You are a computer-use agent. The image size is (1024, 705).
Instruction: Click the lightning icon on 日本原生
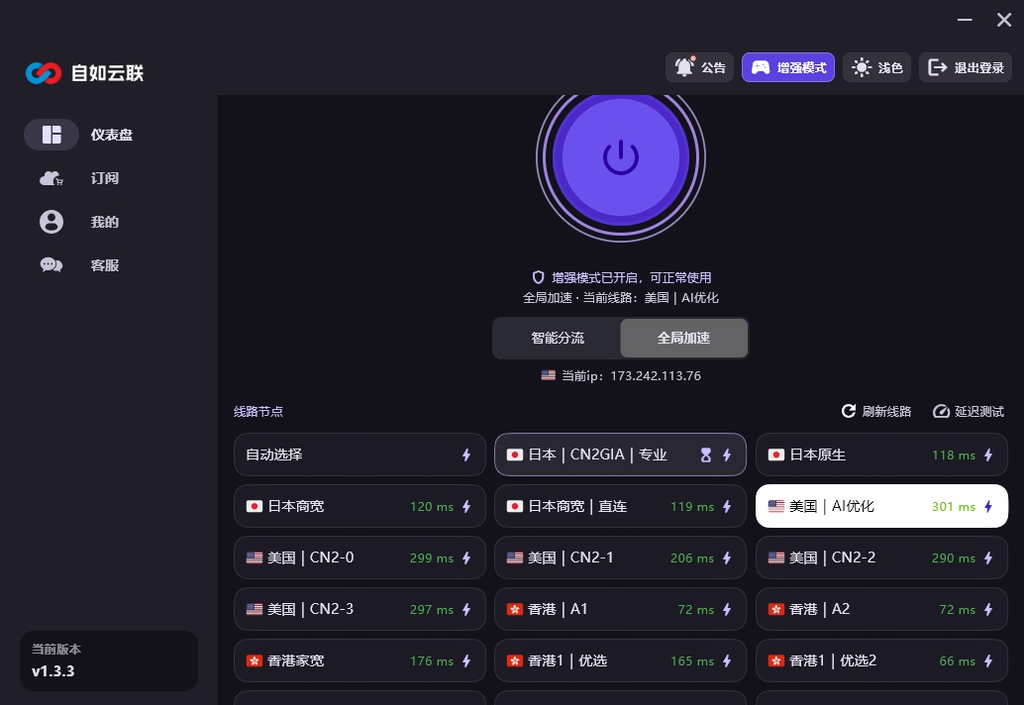pos(988,455)
